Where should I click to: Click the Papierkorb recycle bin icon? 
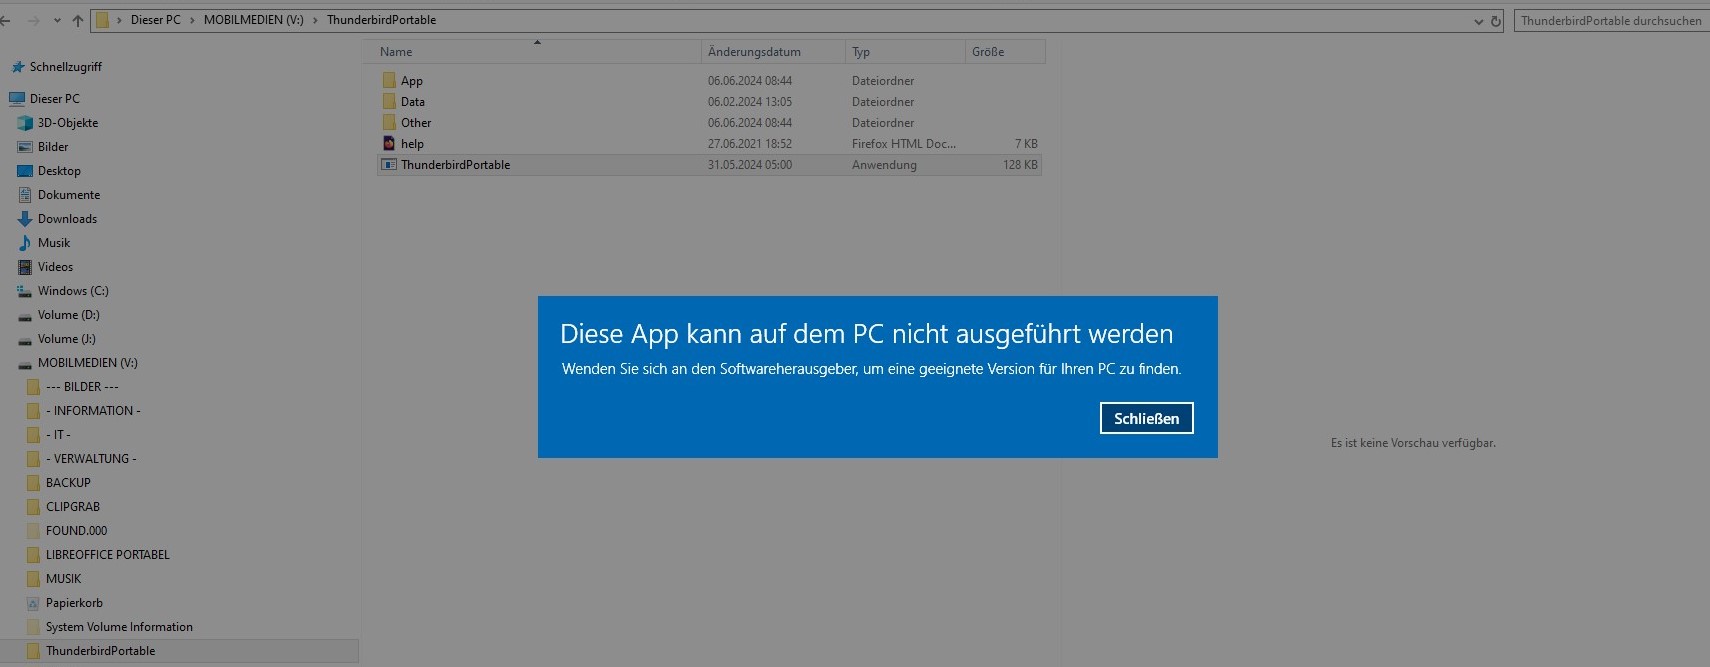click(x=33, y=603)
